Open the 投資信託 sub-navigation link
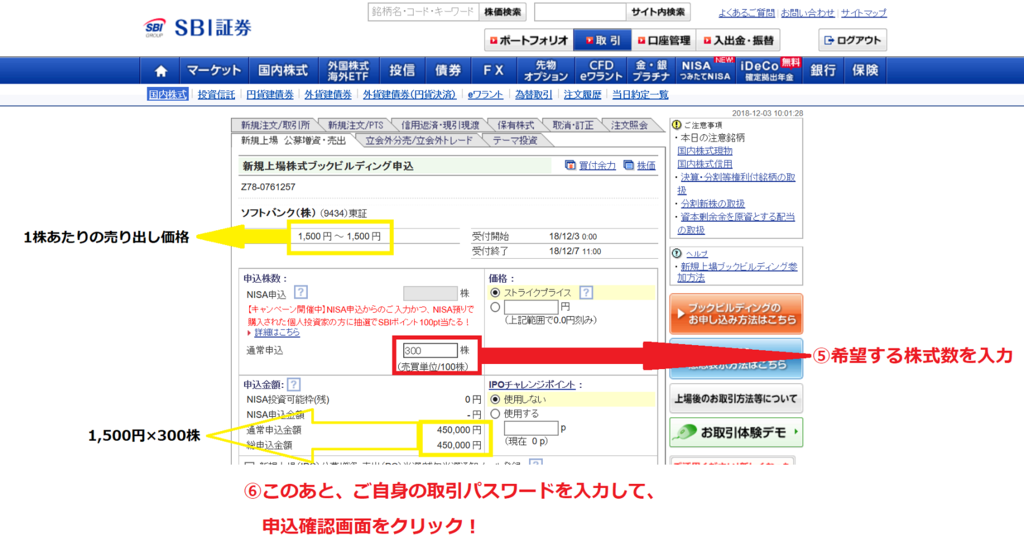This screenshot has width=1024, height=551. point(216,95)
